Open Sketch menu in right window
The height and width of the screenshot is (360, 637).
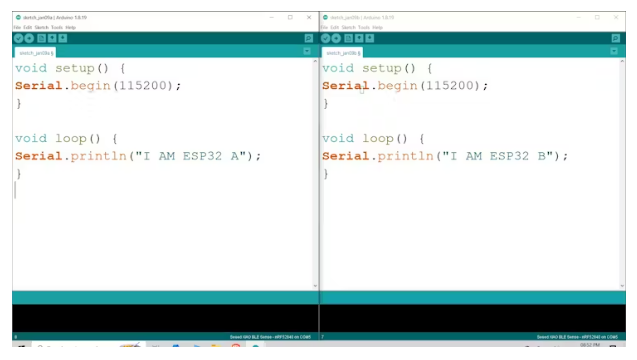349,28
